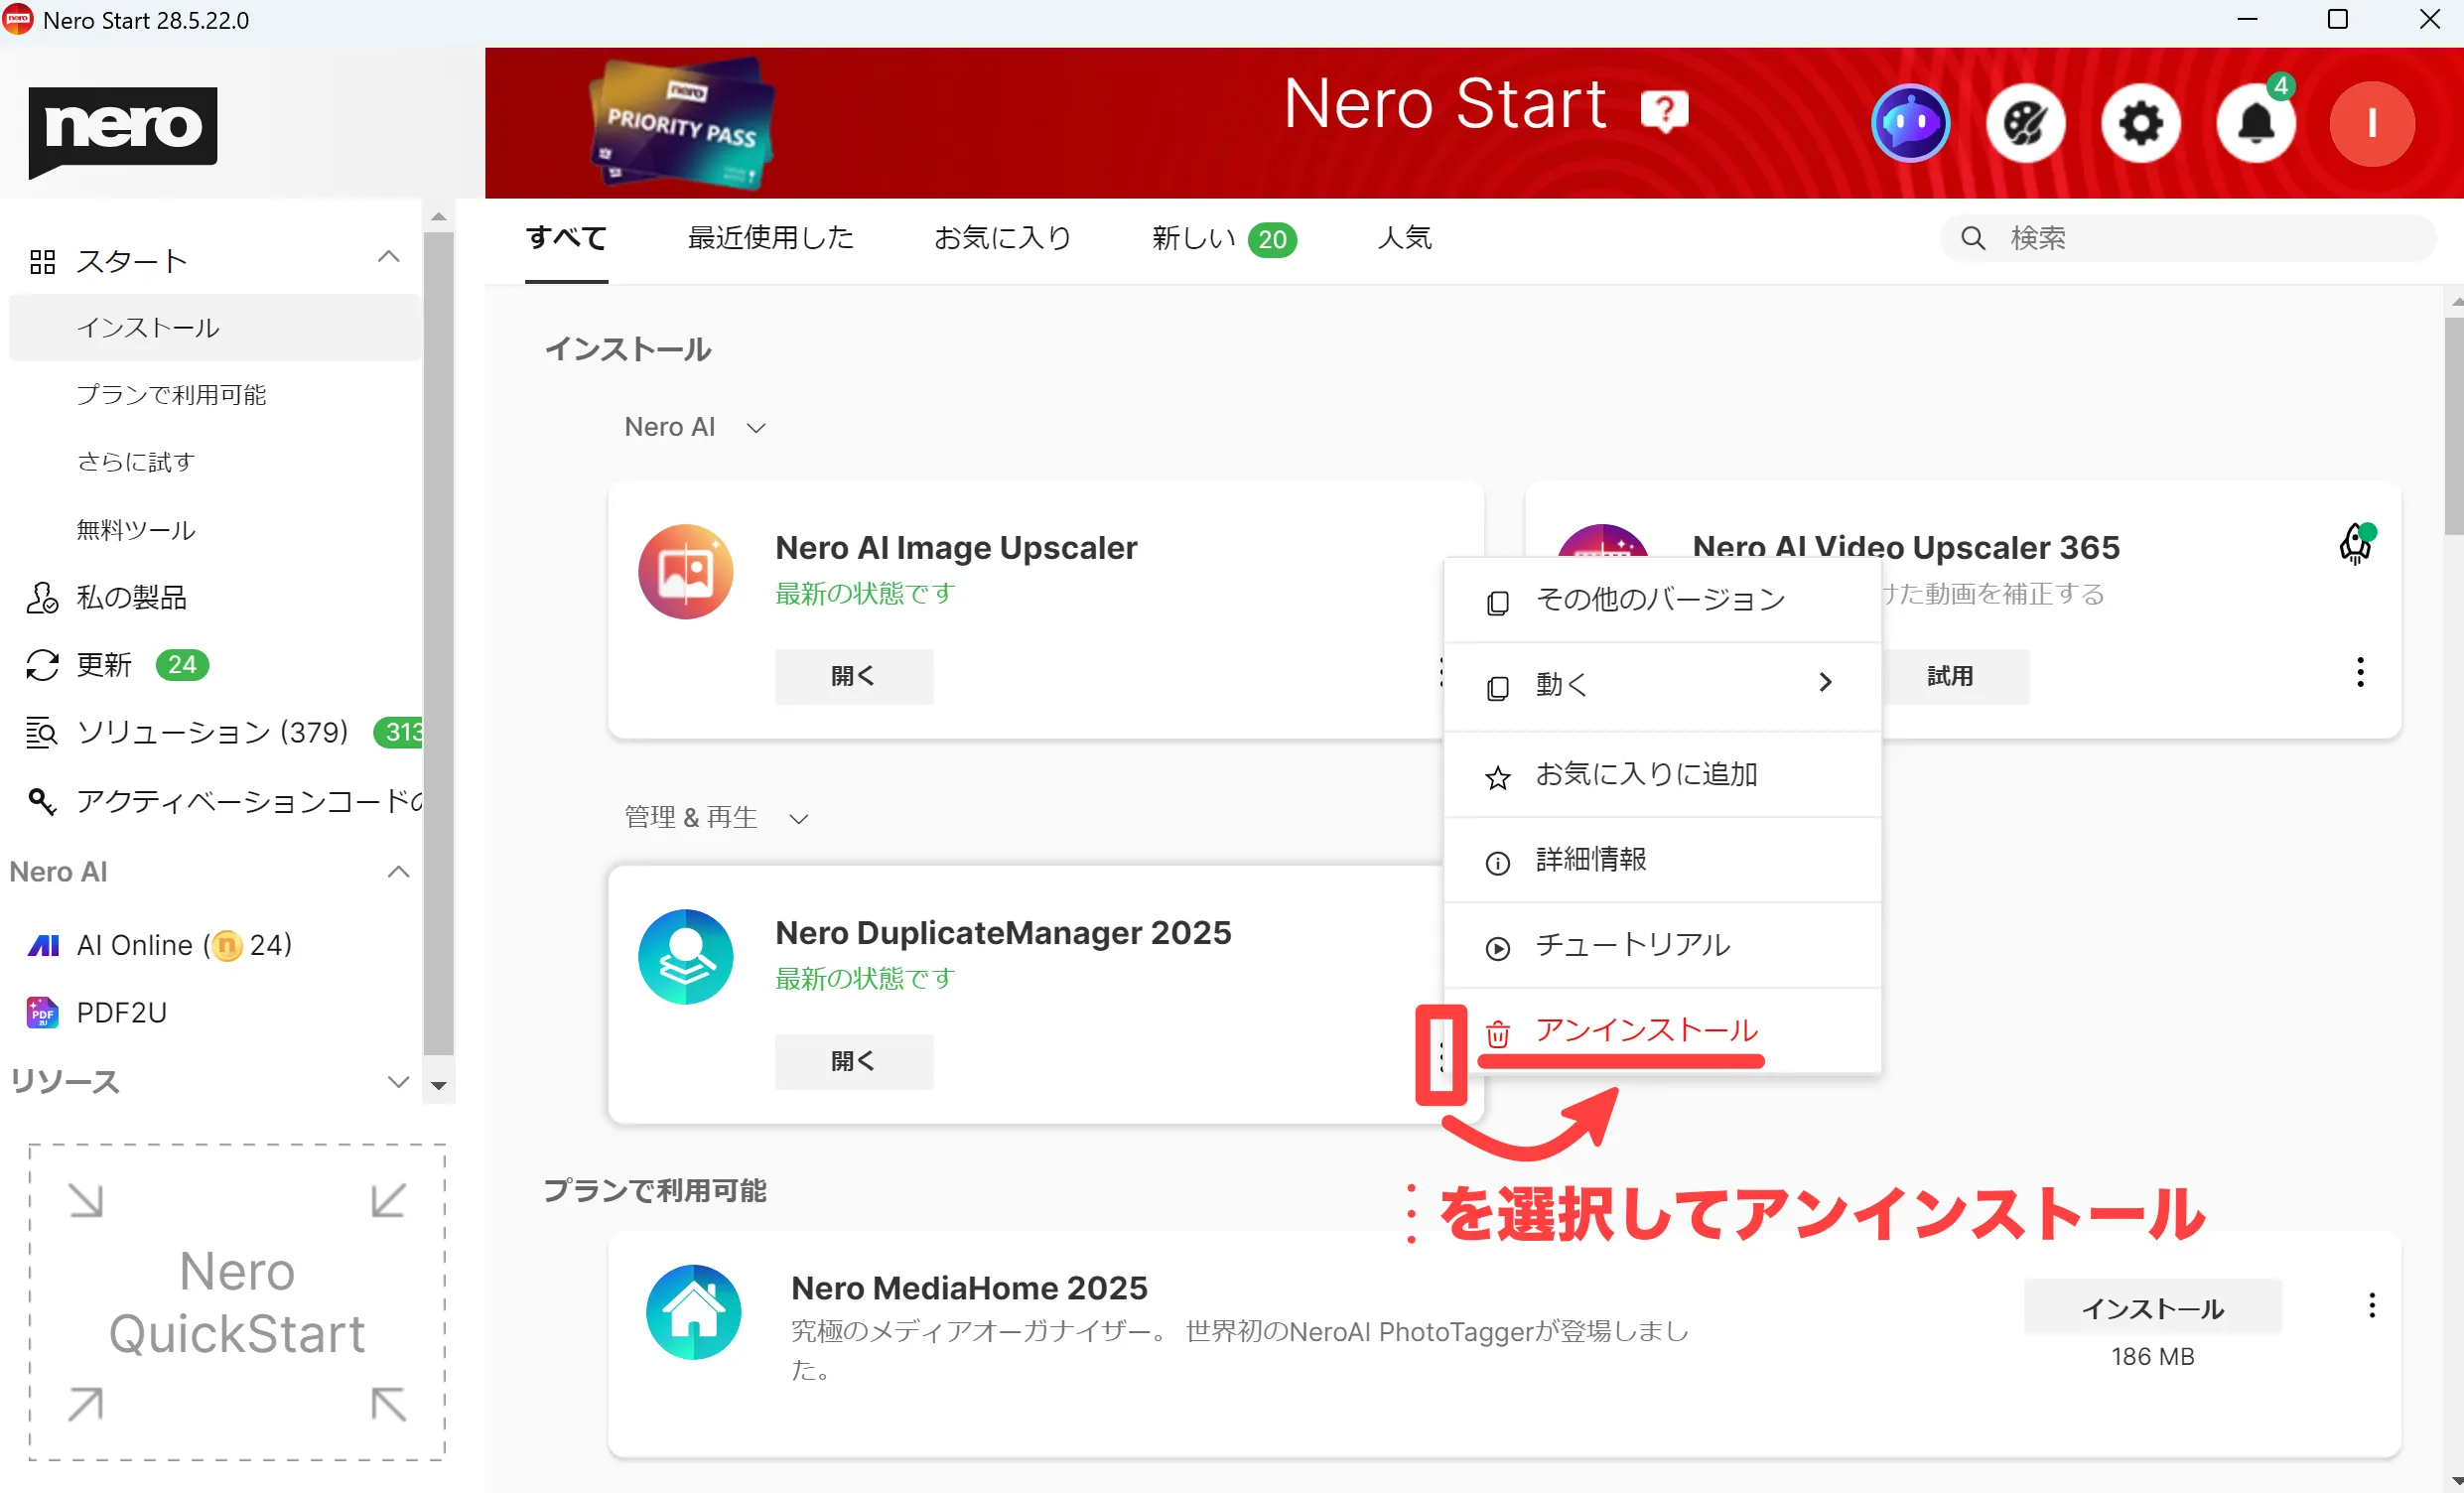Open the theme palette icon
The width and height of the screenshot is (2464, 1493).
2025,123
